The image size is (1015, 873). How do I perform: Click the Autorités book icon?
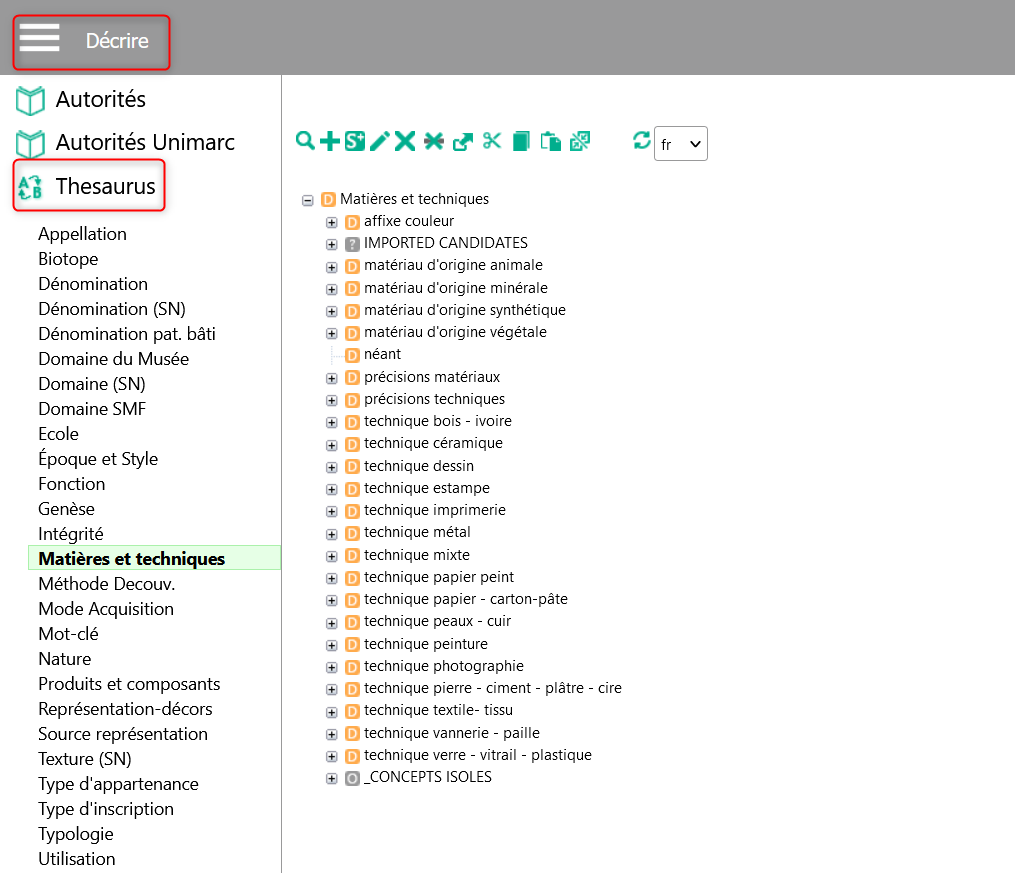coord(30,100)
